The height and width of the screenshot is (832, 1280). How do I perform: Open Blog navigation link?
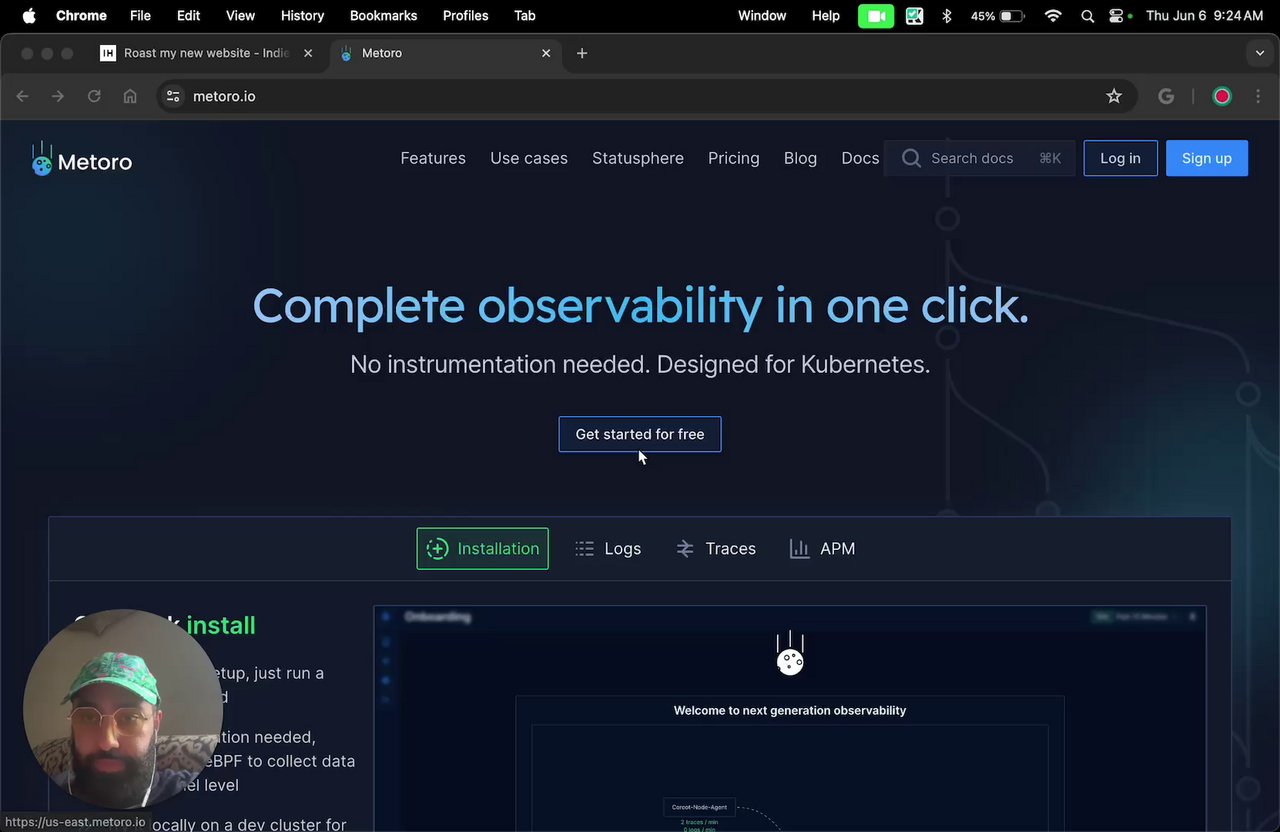[x=800, y=158]
